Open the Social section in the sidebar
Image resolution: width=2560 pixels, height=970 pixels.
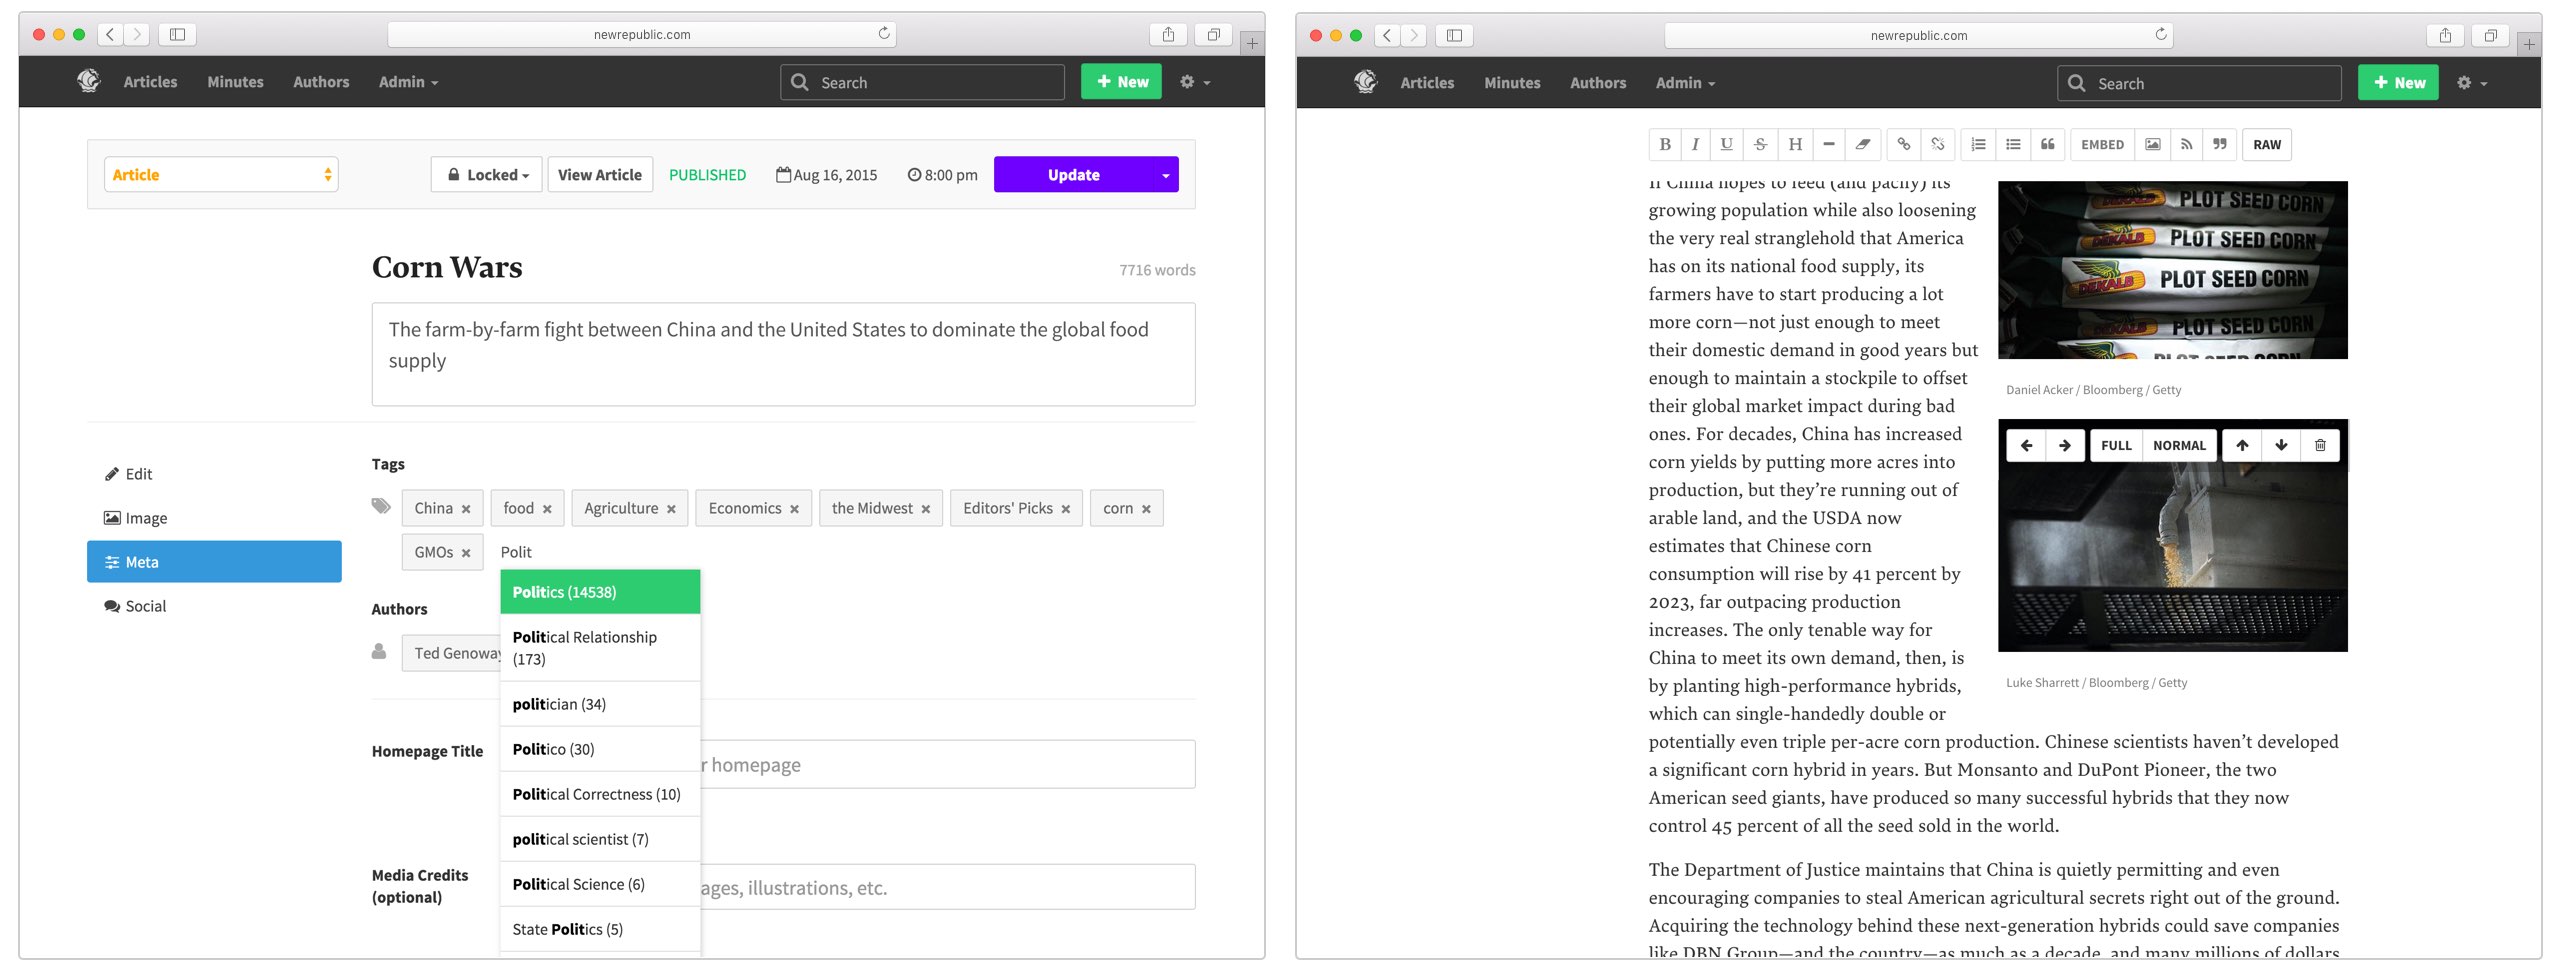(x=214, y=606)
